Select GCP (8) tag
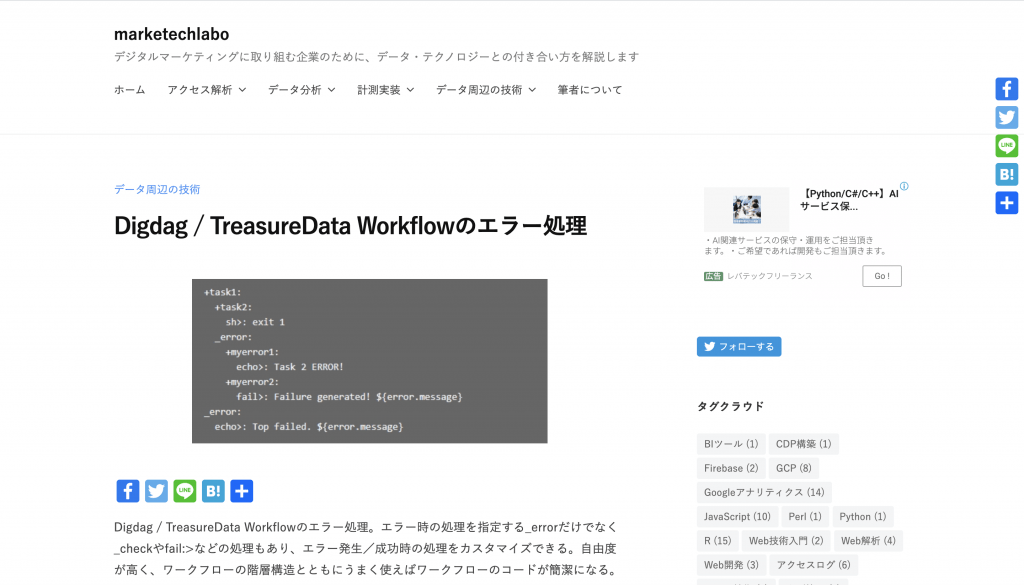This screenshot has height=585, width=1024. [x=793, y=468]
